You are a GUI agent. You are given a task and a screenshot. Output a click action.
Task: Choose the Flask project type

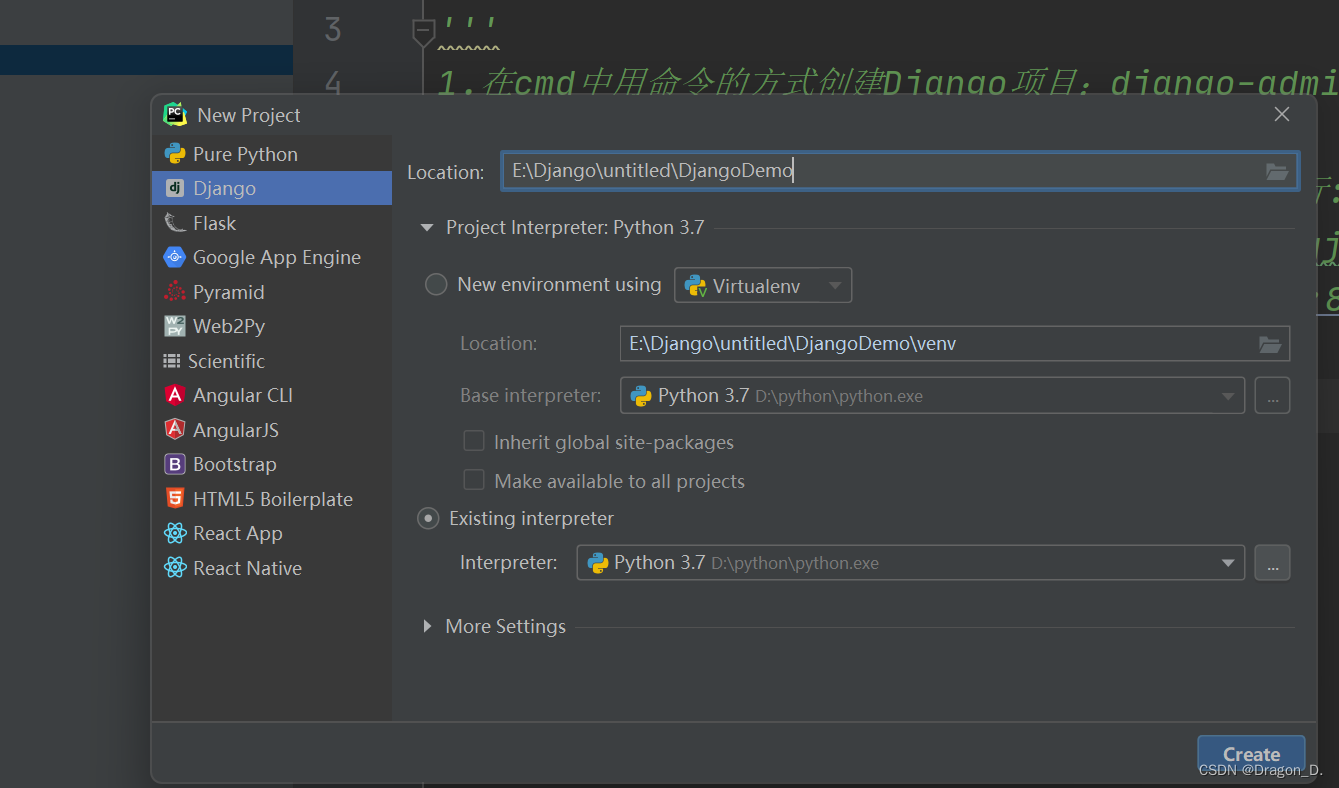pos(271,223)
